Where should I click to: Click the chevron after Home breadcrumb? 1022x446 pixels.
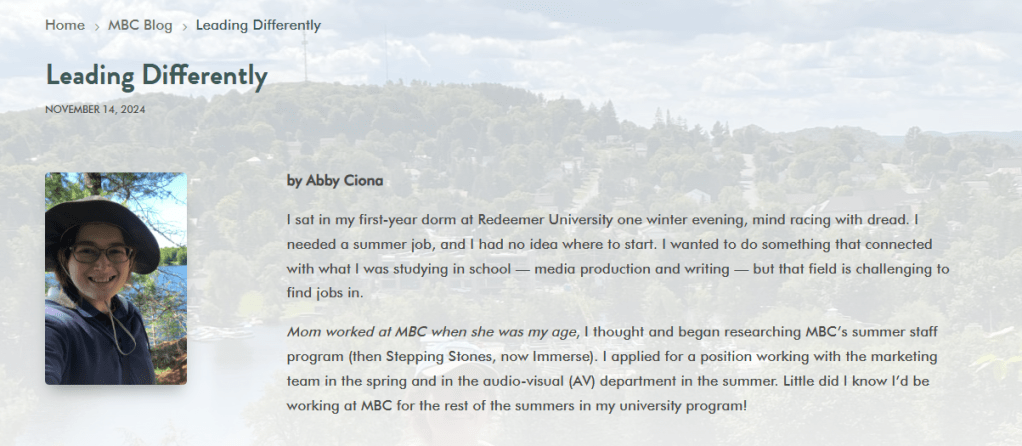click(x=97, y=26)
